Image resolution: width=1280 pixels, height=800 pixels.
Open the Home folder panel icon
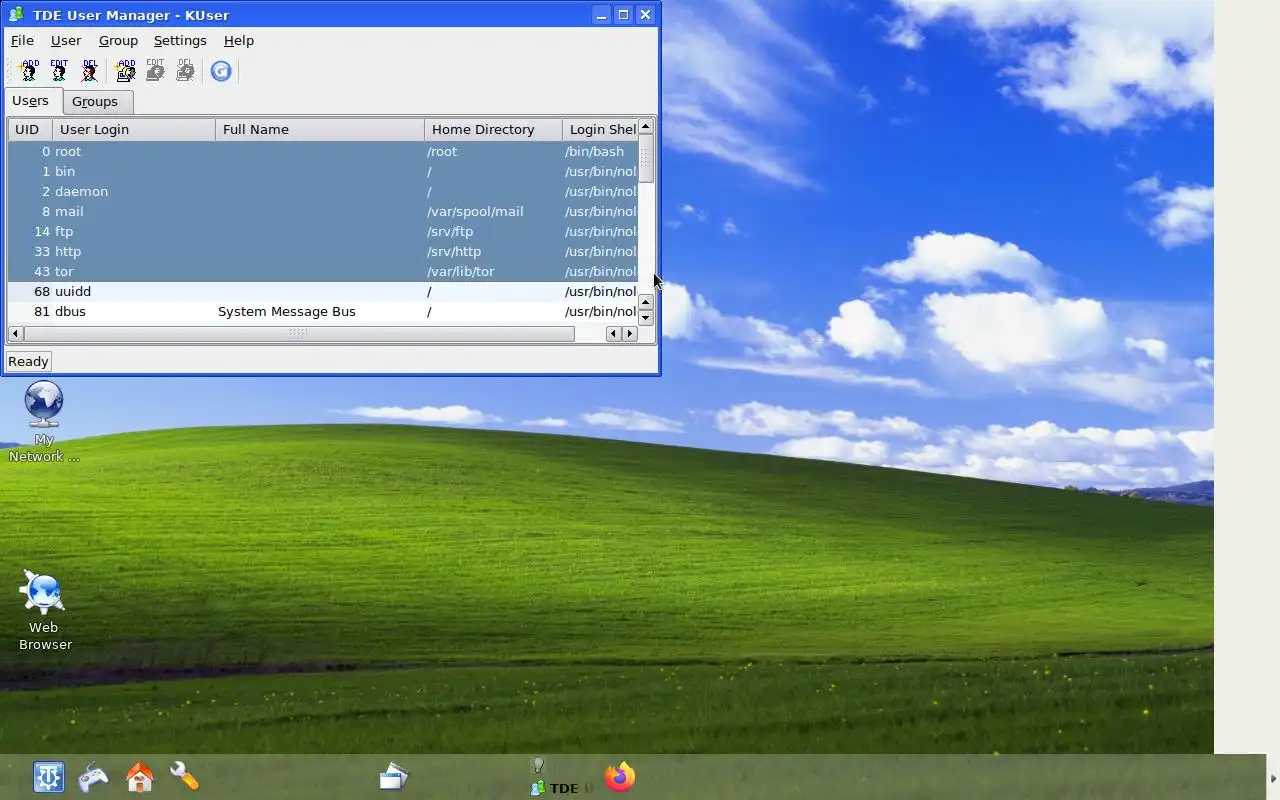139,777
